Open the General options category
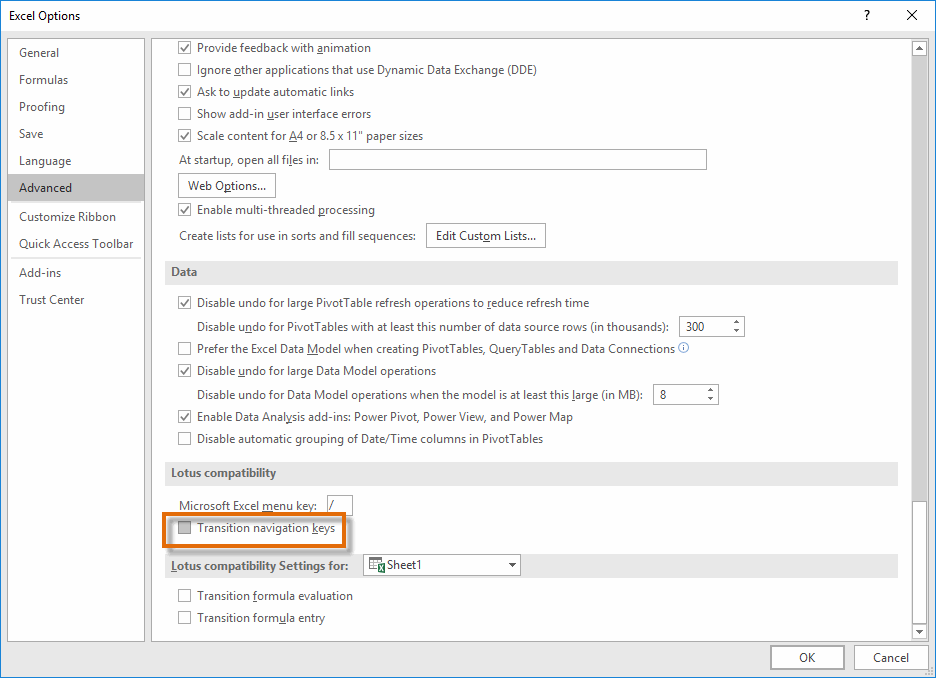This screenshot has width=936, height=678. [x=76, y=53]
